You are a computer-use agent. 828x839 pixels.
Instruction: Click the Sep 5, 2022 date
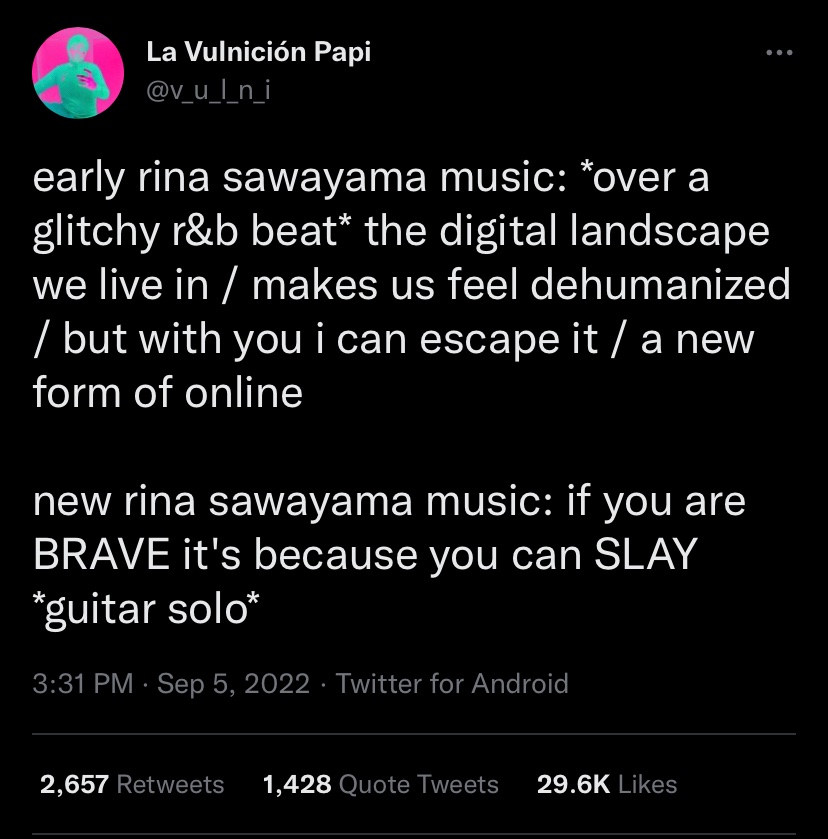pos(233,683)
